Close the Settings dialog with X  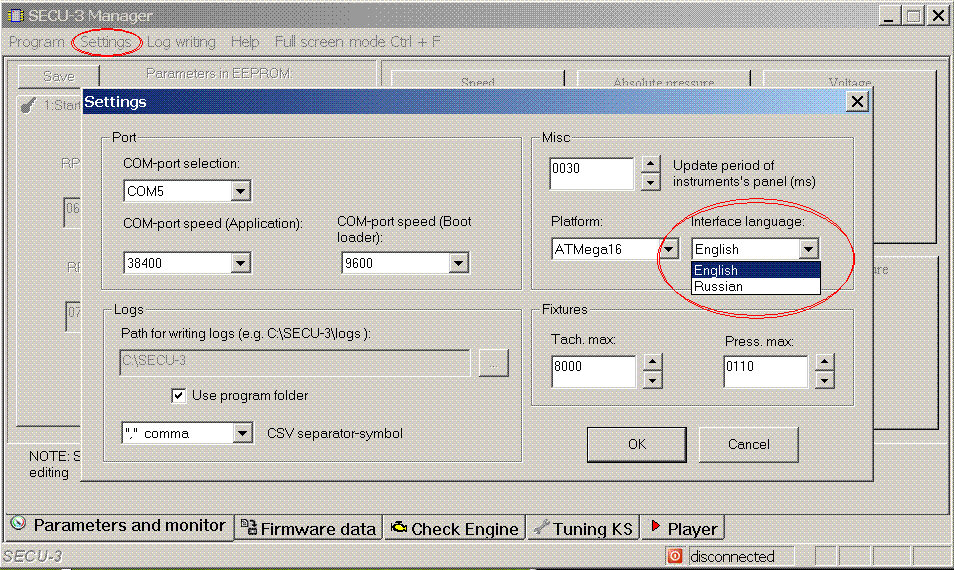tap(856, 102)
